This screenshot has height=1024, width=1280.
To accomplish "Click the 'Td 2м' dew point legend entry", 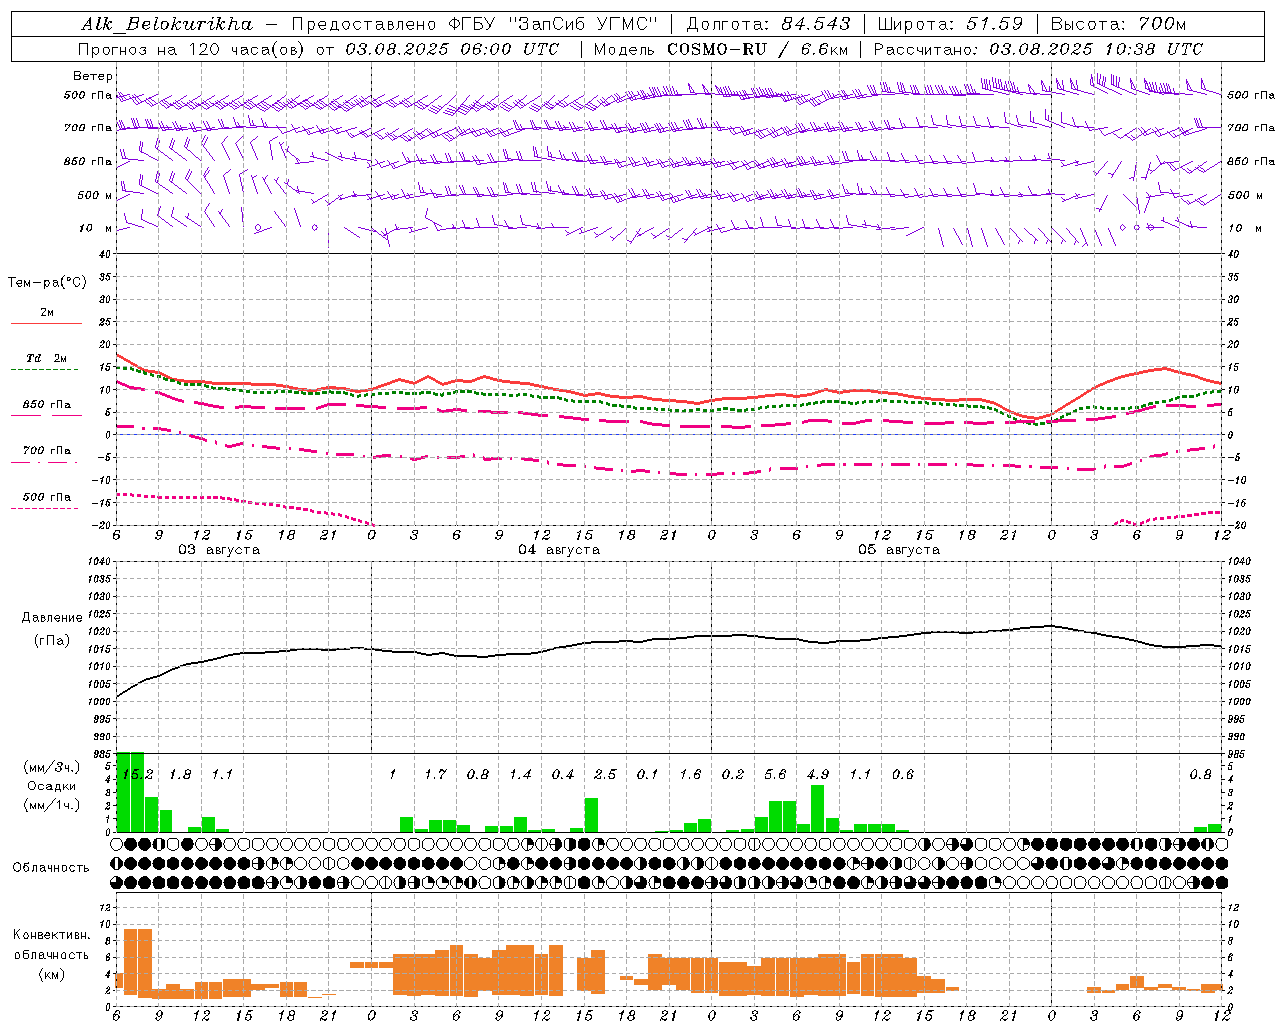I will 47,358.
